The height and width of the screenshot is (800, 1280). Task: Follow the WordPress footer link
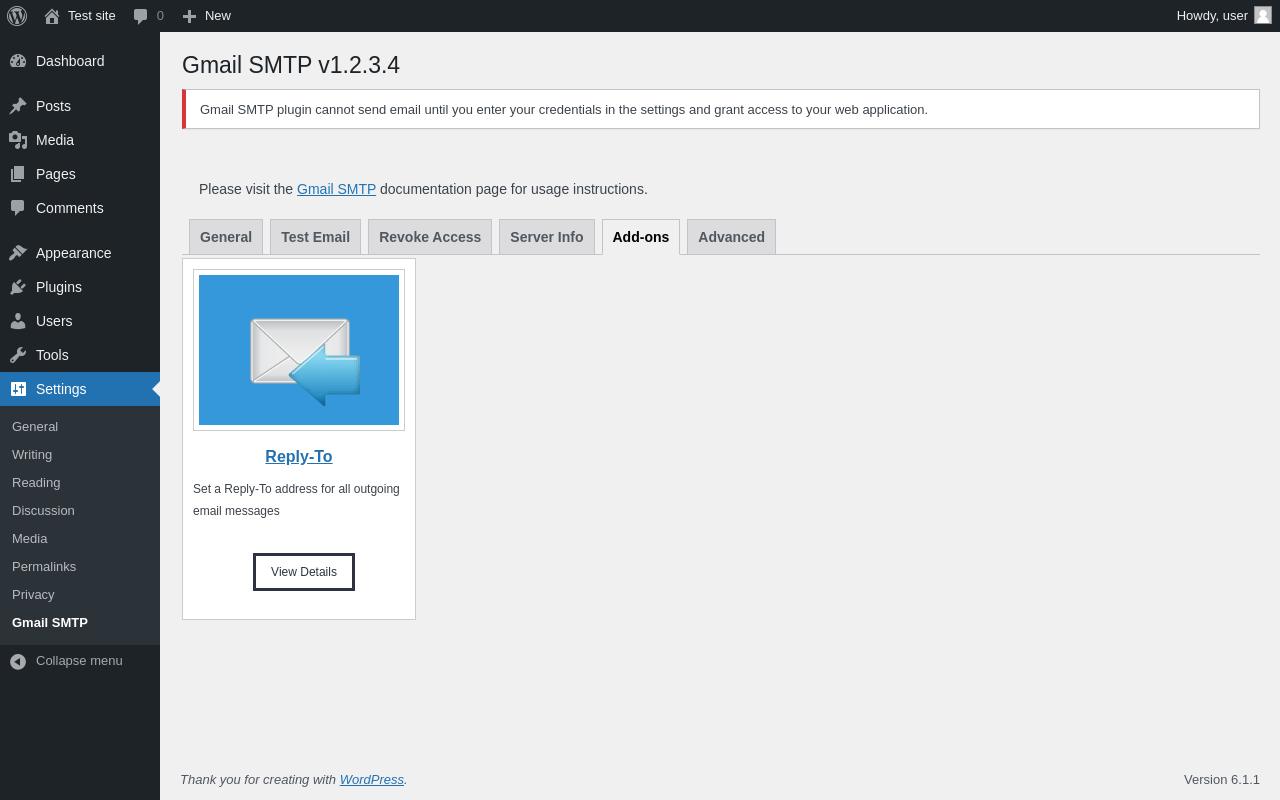pyautogui.click(x=372, y=779)
